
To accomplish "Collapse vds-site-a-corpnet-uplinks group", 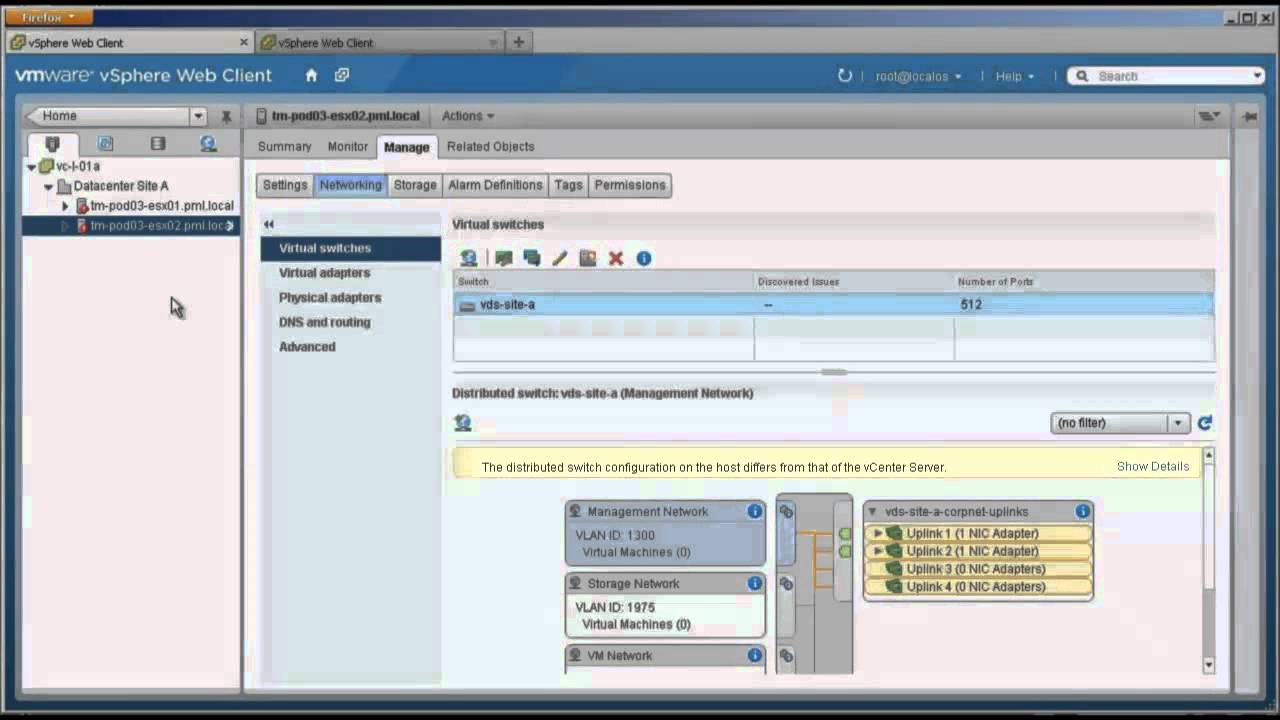I will point(872,511).
